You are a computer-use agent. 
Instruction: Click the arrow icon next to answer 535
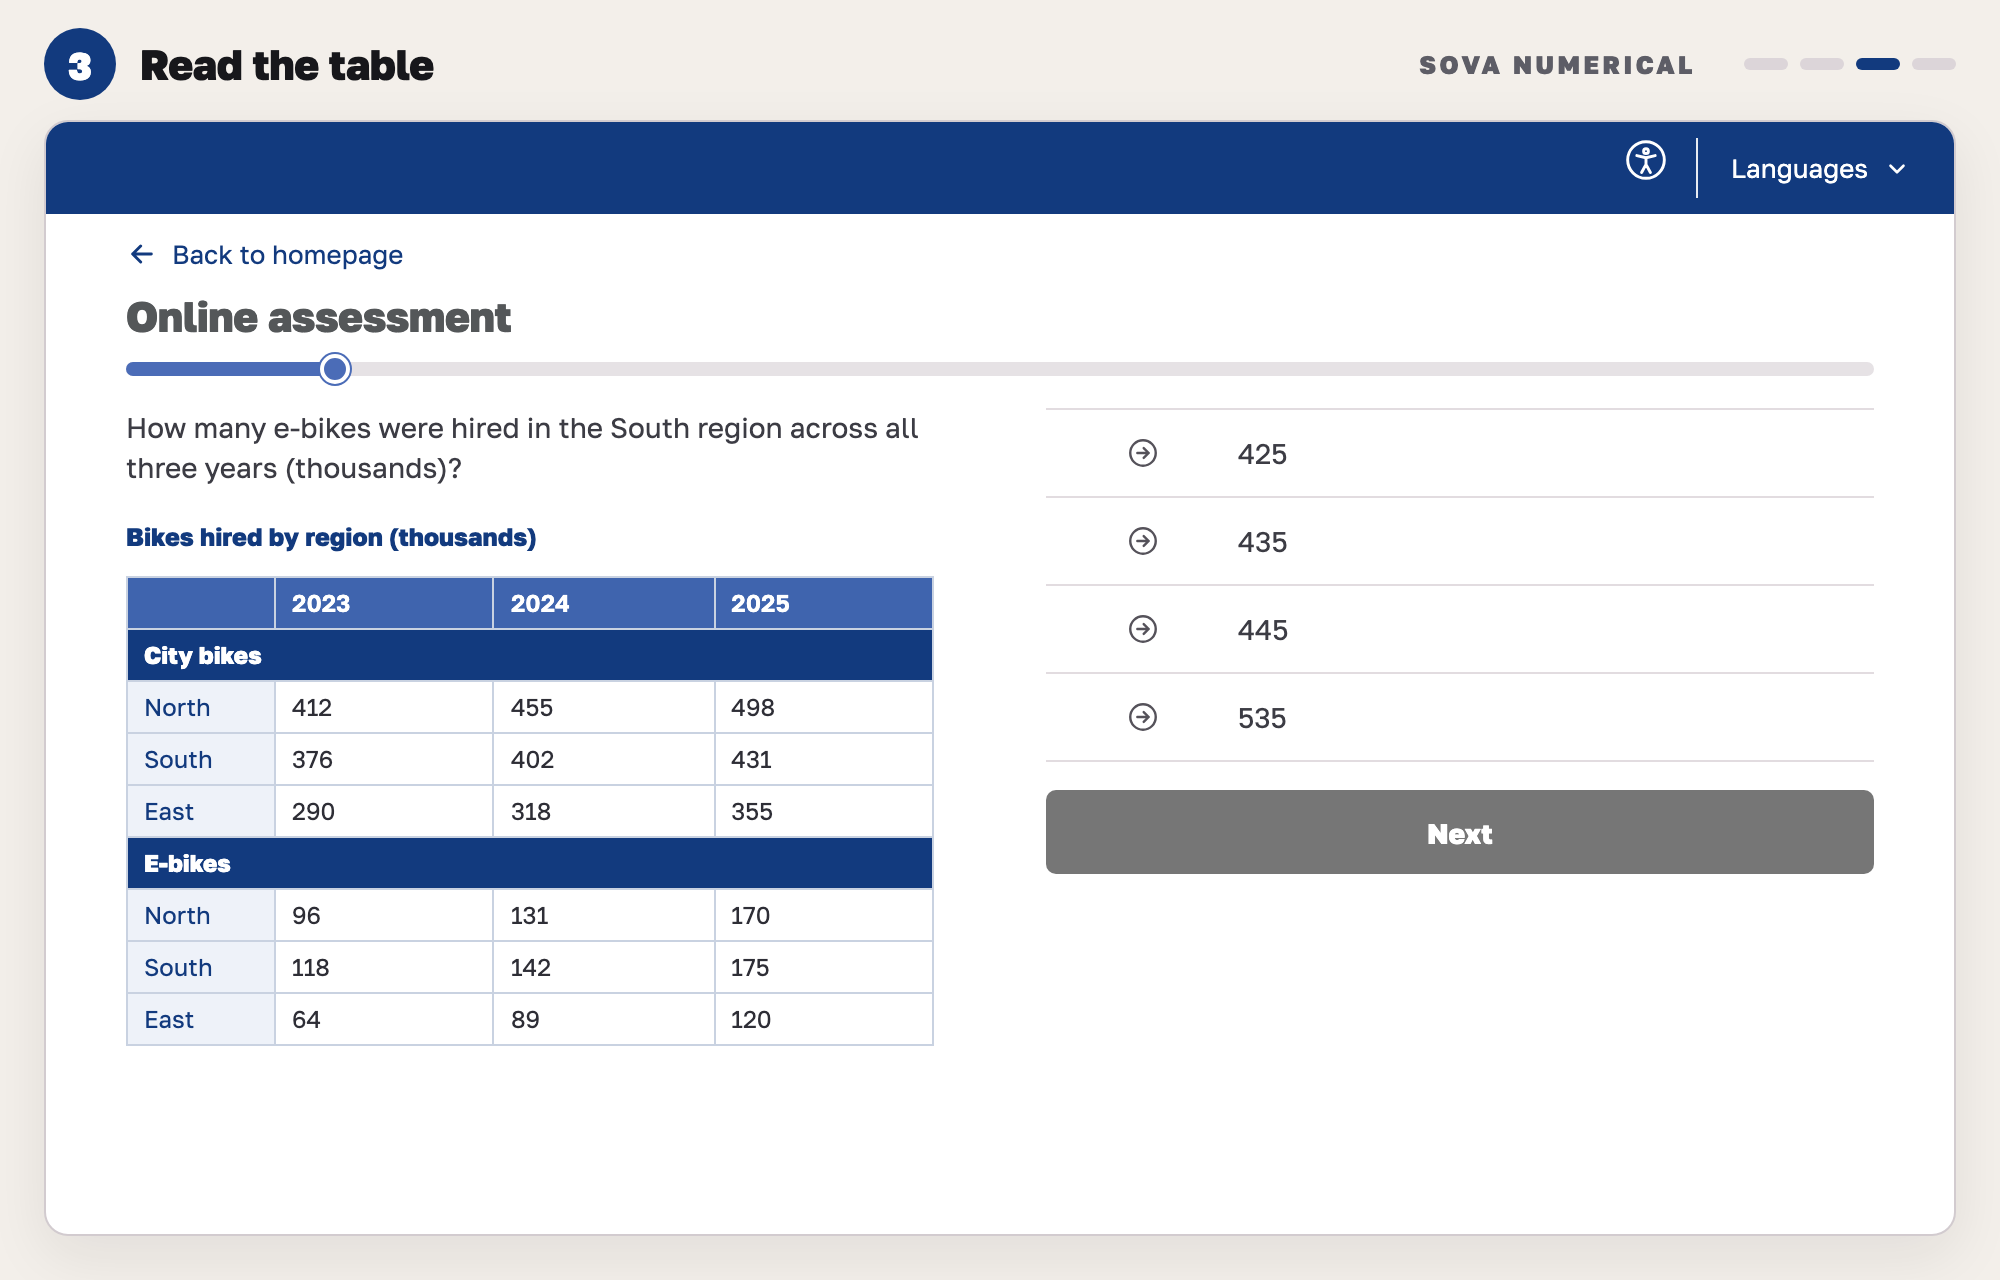1143,717
